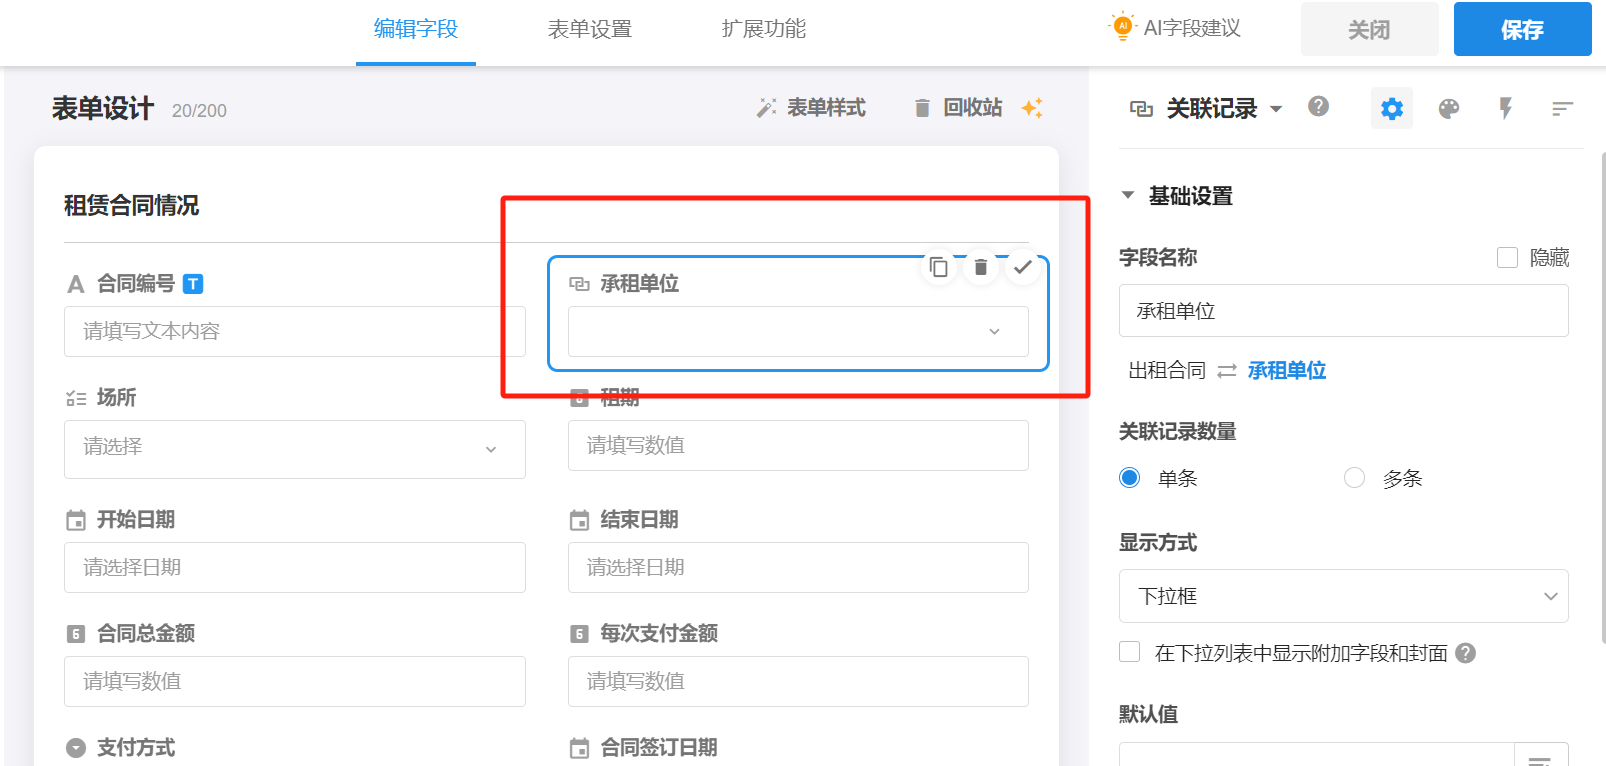Click the 结束日期 calendar icon
This screenshot has width=1606, height=766.
tap(579, 520)
